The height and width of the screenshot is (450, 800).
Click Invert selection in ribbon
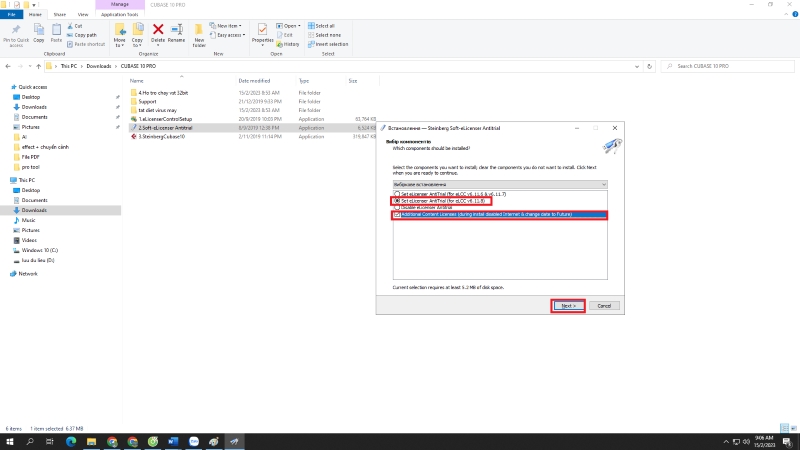(328, 44)
